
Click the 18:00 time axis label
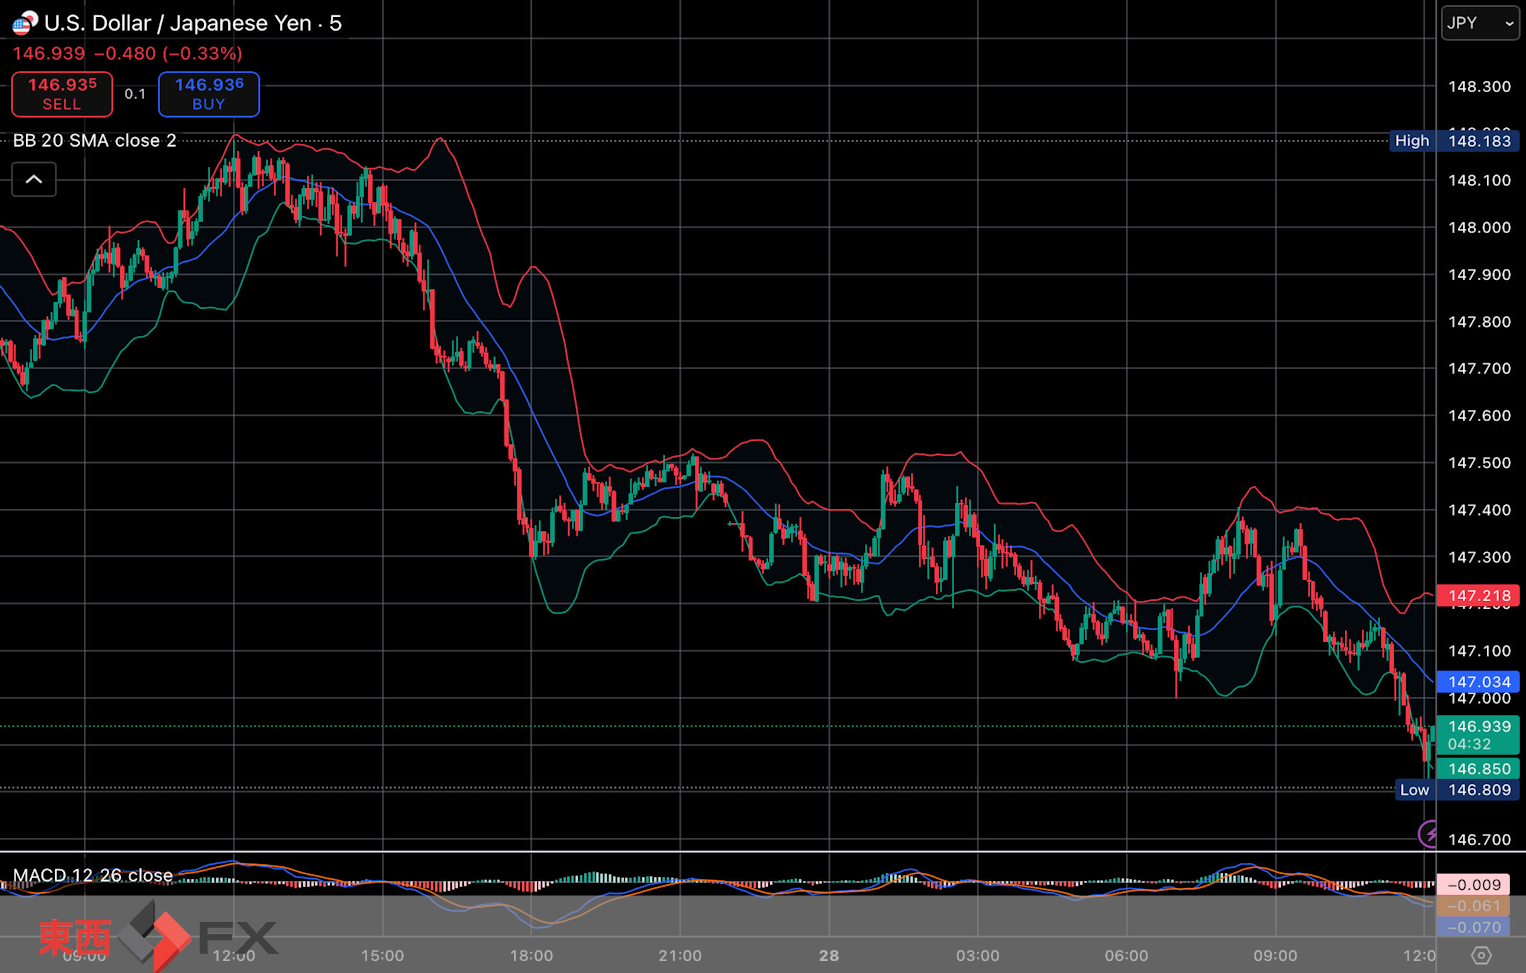[x=531, y=955]
